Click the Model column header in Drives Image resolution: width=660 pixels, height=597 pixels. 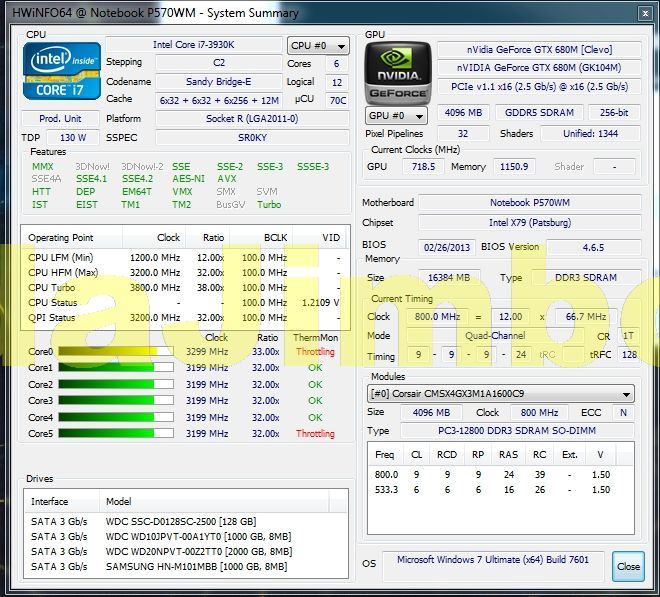pyautogui.click(x=214, y=501)
